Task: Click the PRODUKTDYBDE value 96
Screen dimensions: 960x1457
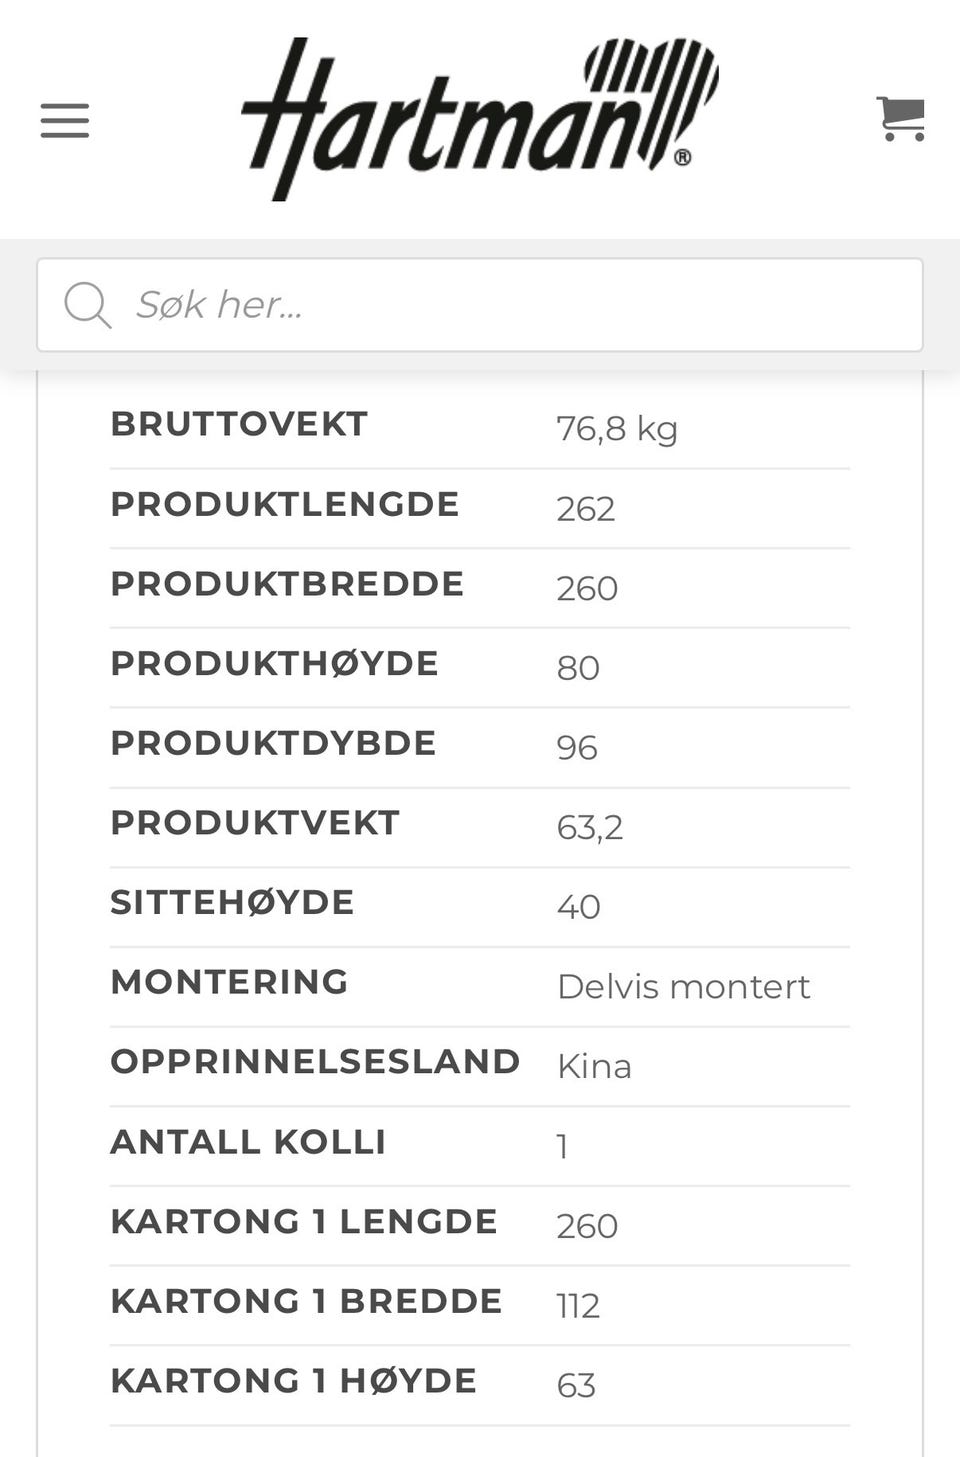Action: coord(577,746)
